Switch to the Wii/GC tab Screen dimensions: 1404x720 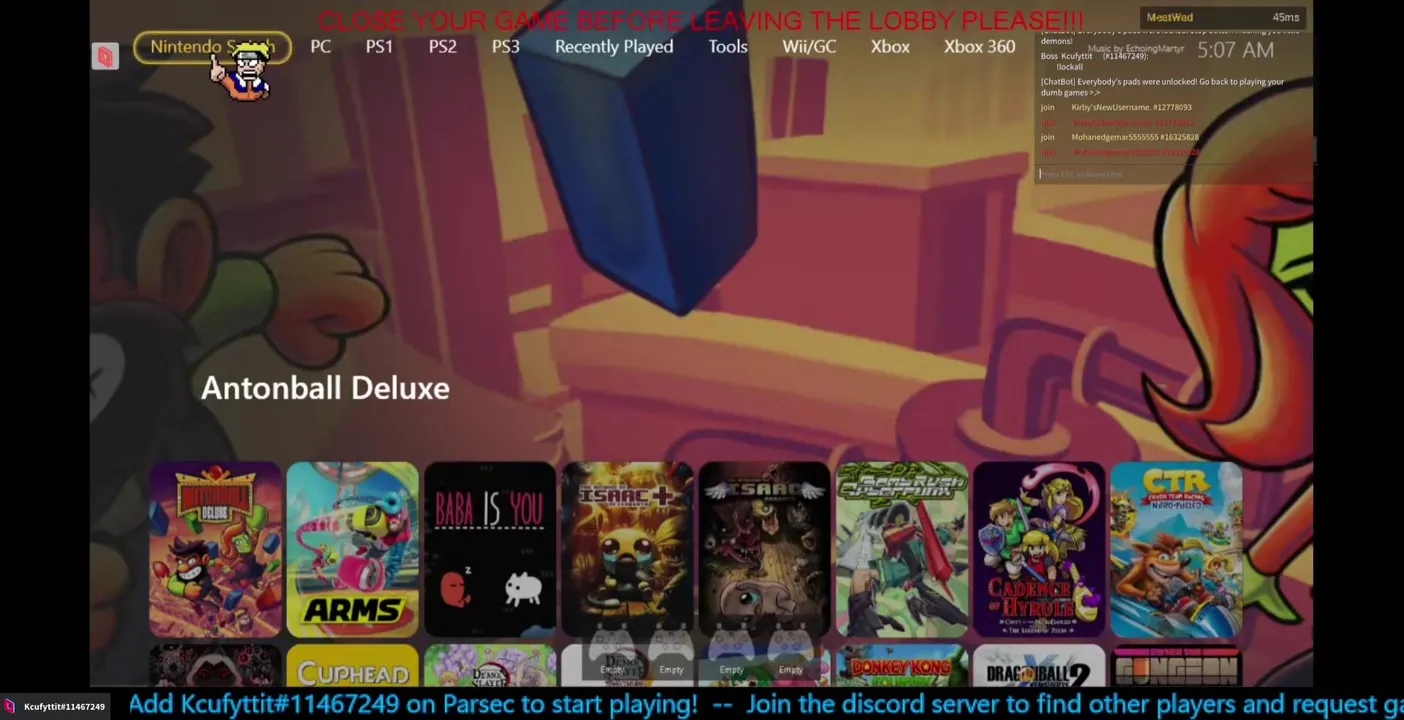click(x=809, y=47)
